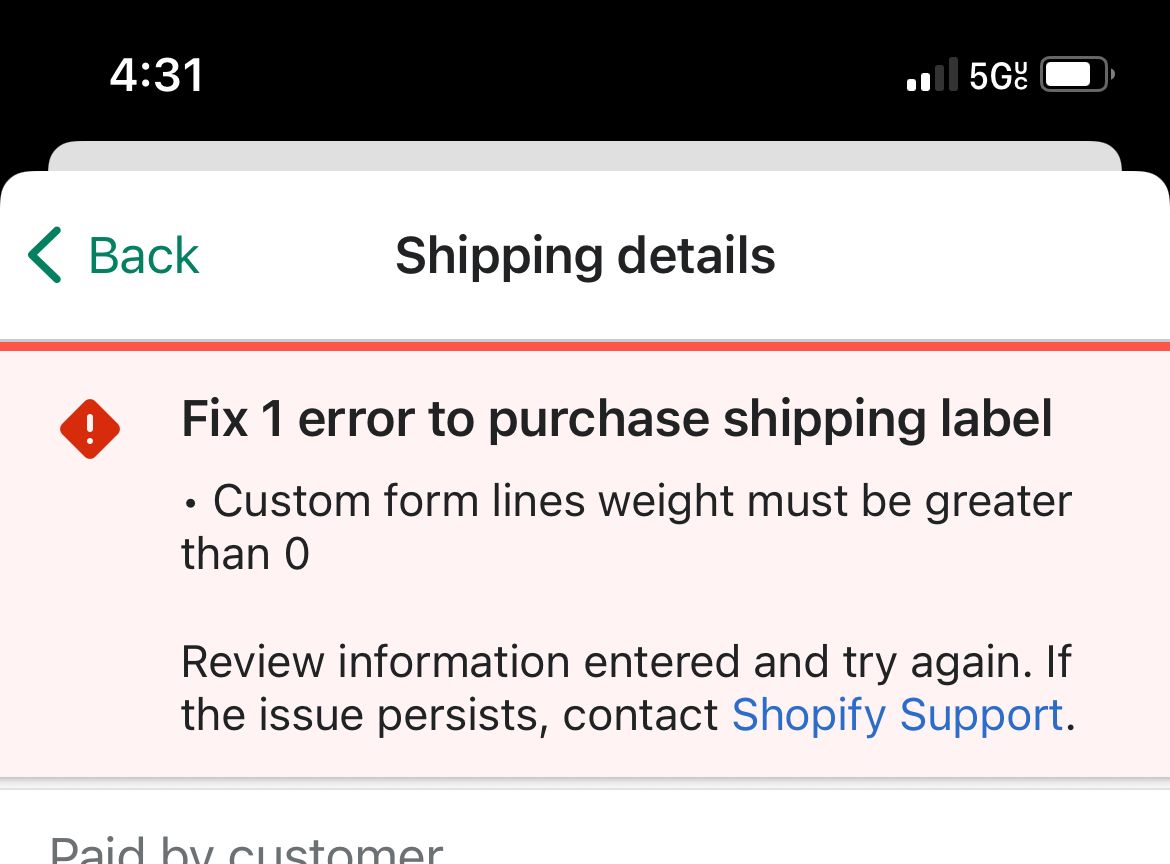
Task: Tap the battery icon in status bar
Action: (x=1076, y=75)
